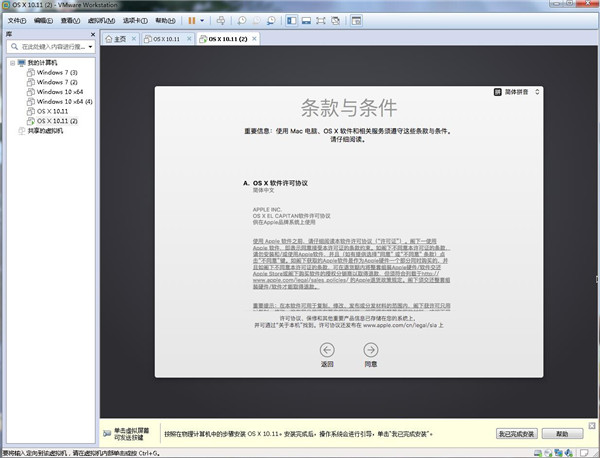This screenshot has height=458, width=600.
Task: Select Windows 10 x64 (4) virtual machine
Action: pyautogui.click(x=60, y=102)
